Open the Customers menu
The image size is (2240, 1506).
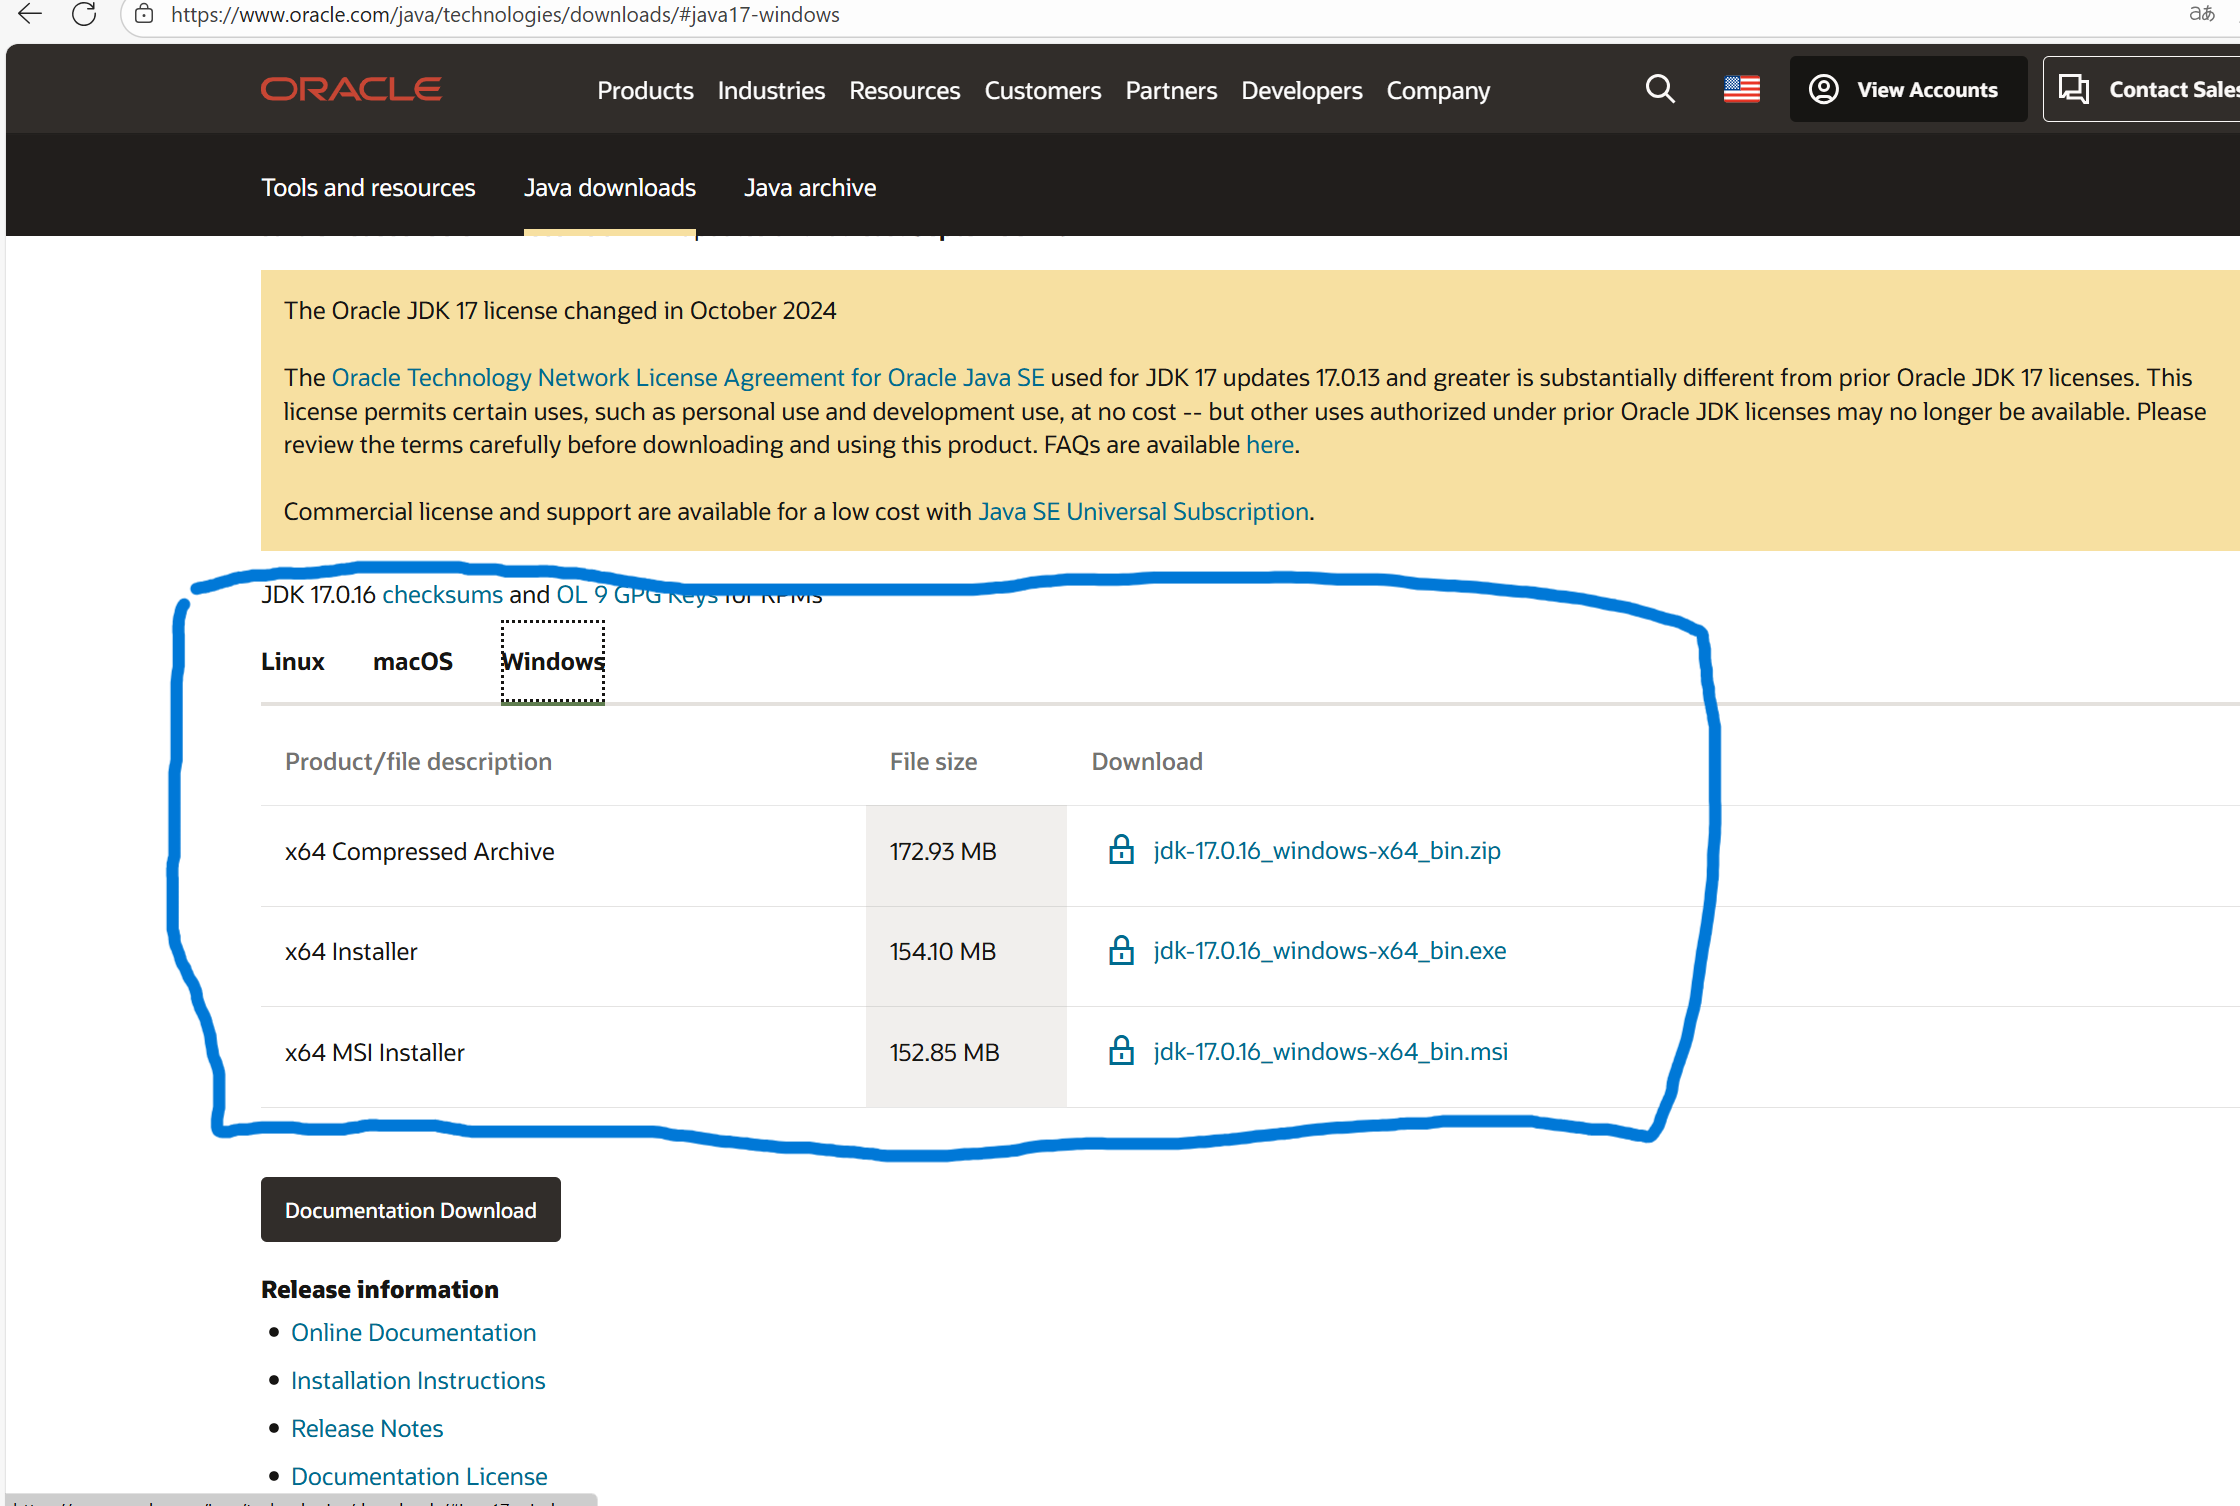click(x=1043, y=90)
